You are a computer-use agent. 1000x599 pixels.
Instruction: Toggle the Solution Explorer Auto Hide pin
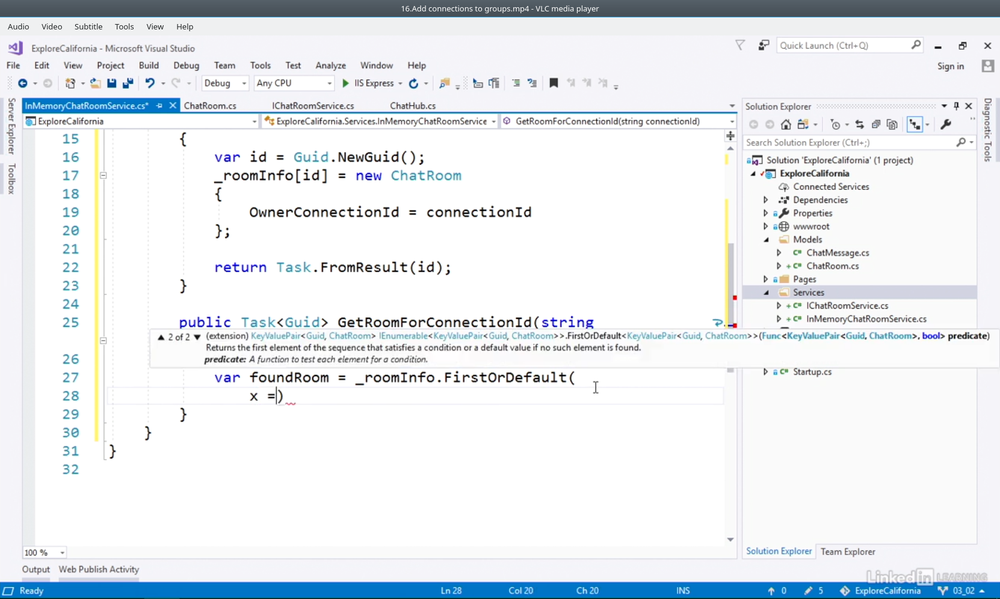point(956,106)
